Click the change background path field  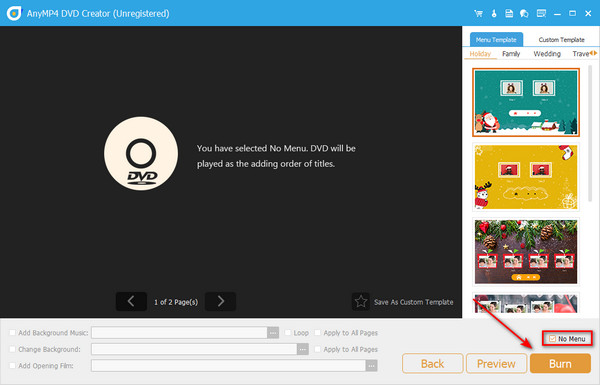click(194, 349)
